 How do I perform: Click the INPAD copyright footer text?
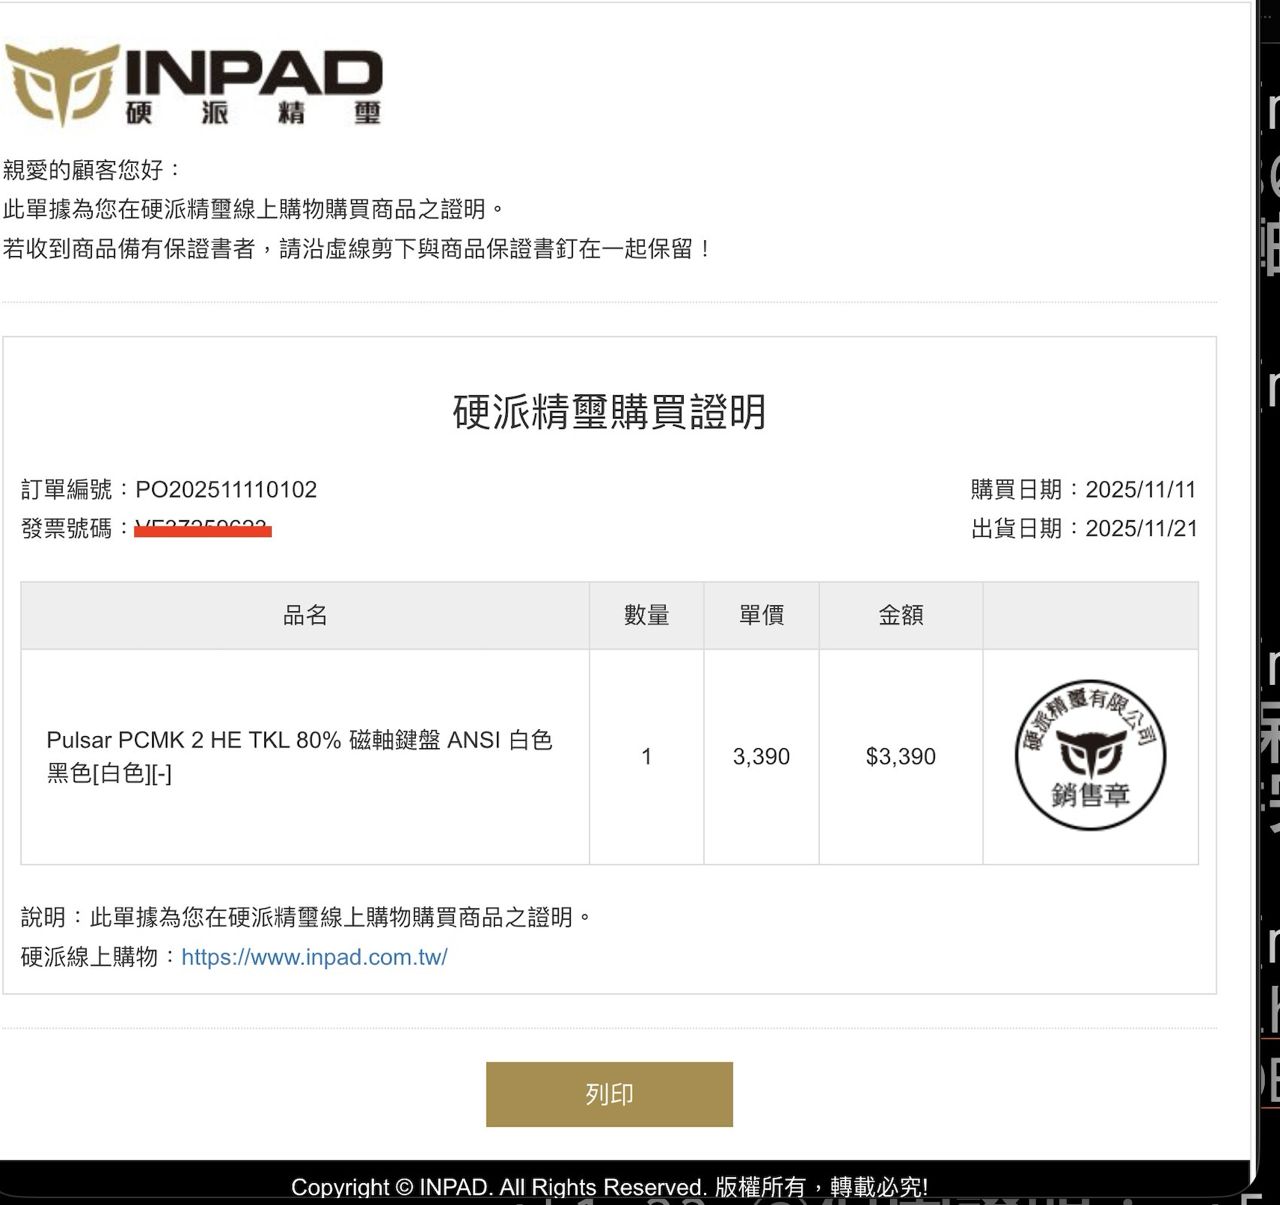point(609,1187)
